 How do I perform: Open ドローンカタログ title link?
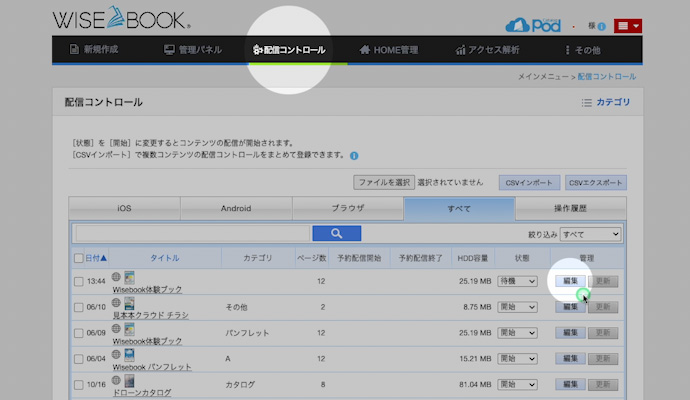click(x=142, y=393)
